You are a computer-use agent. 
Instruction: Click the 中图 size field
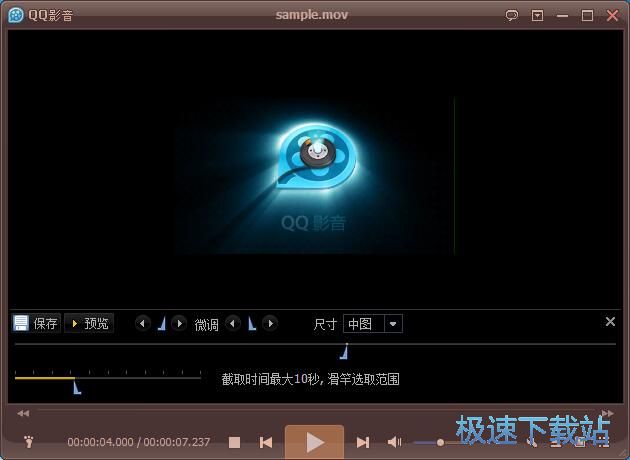point(364,323)
